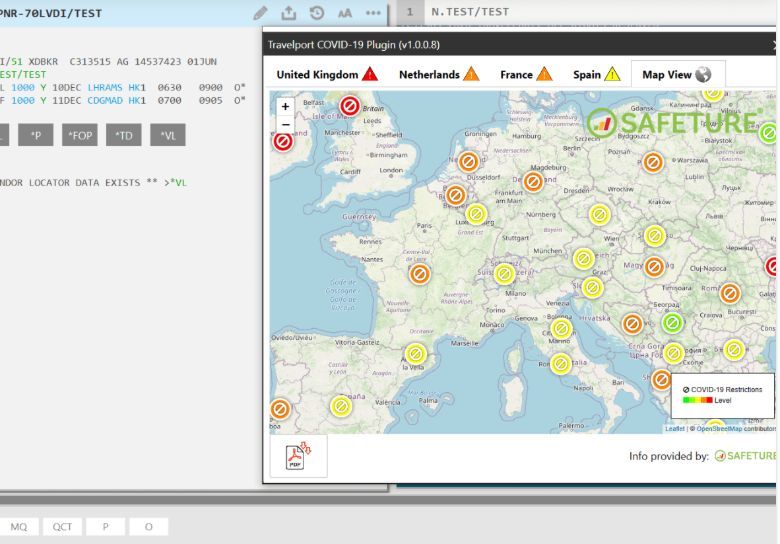Screen dimensions: 780x544
Task: Export report using the PDF icon
Action: [x=298, y=455]
